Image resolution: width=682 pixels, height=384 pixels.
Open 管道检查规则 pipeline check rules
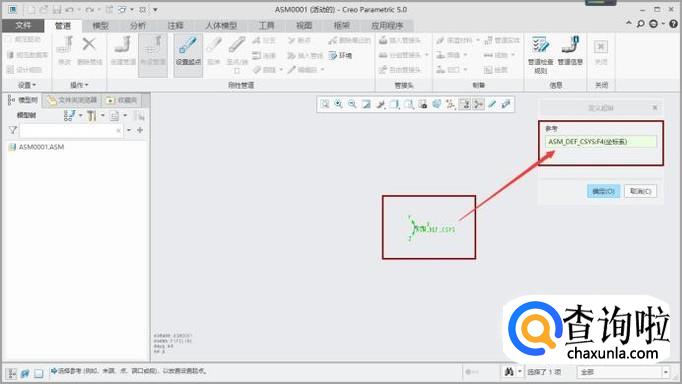pos(540,55)
